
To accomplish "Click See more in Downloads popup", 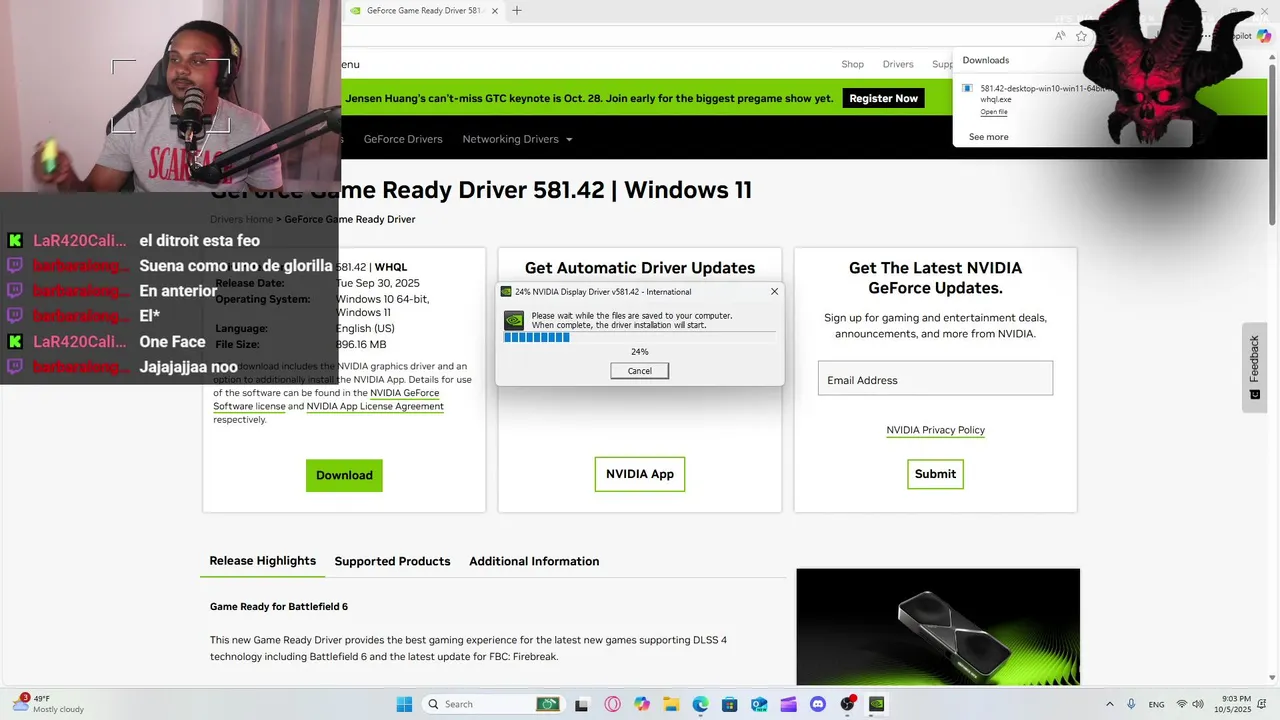I will coord(988,137).
